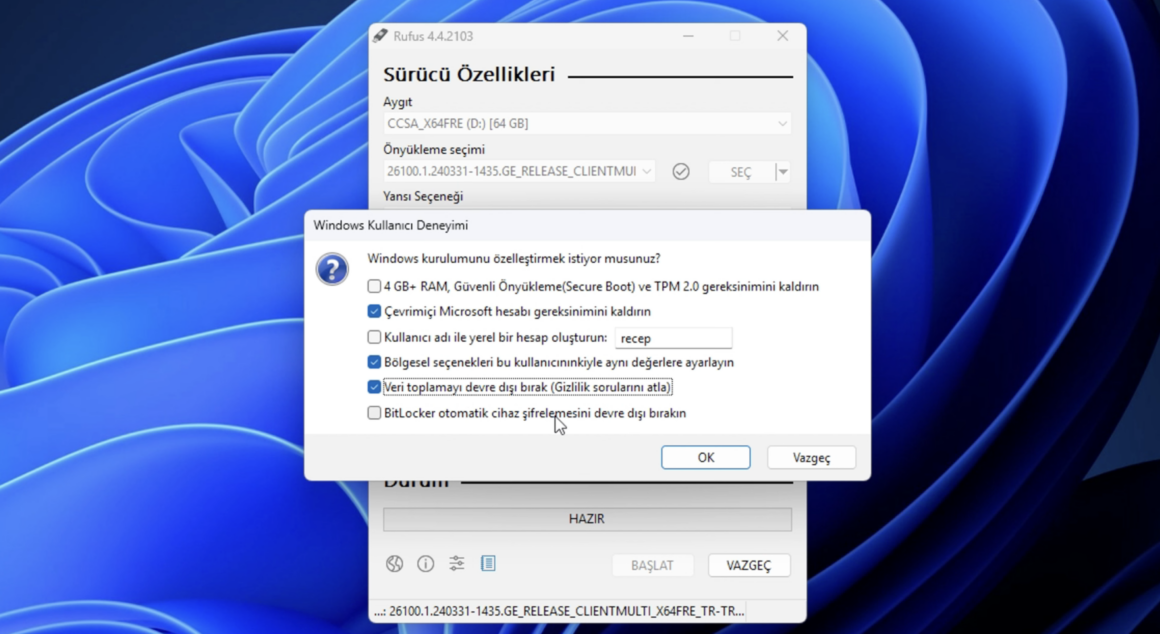Click the VAZGEÇ button in Rufus window
The width and height of the screenshot is (1160, 634).
[749, 565]
